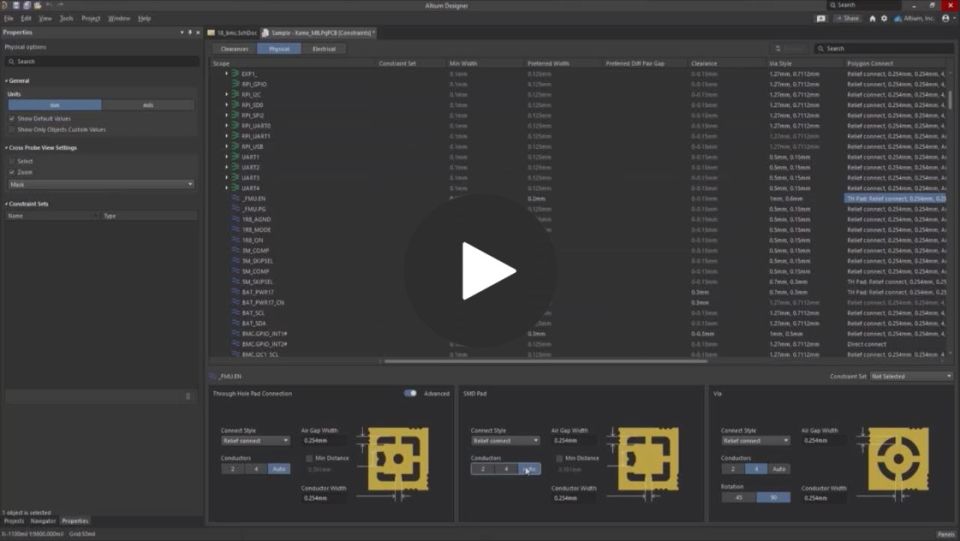Collapse the General section

tap(7, 81)
